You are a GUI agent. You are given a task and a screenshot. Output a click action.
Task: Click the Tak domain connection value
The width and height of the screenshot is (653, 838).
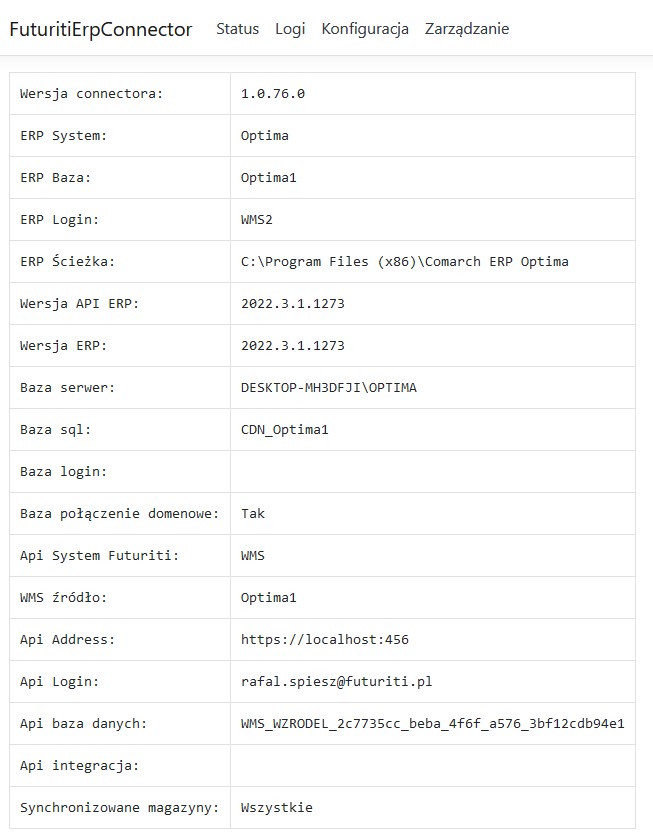pyautogui.click(x=253, y=514)
